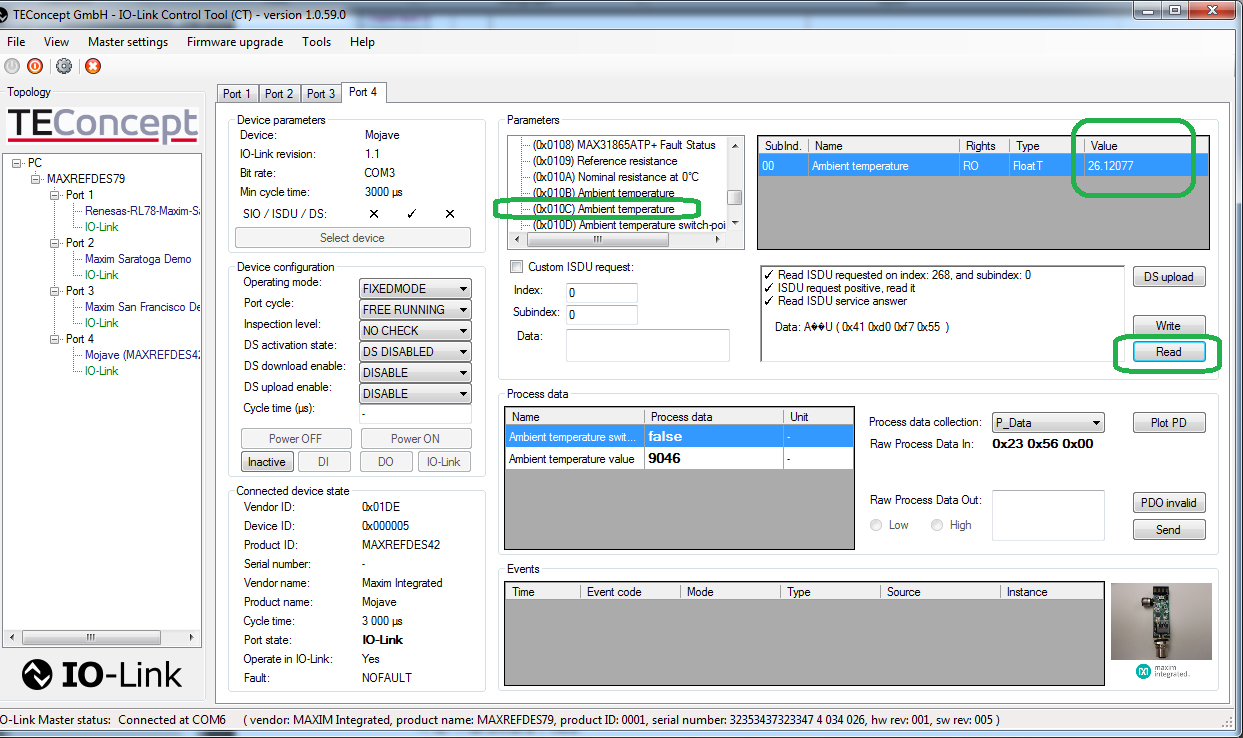Click the Power ON button
This screenshot has height=738, width=1243.
point(415,439)
